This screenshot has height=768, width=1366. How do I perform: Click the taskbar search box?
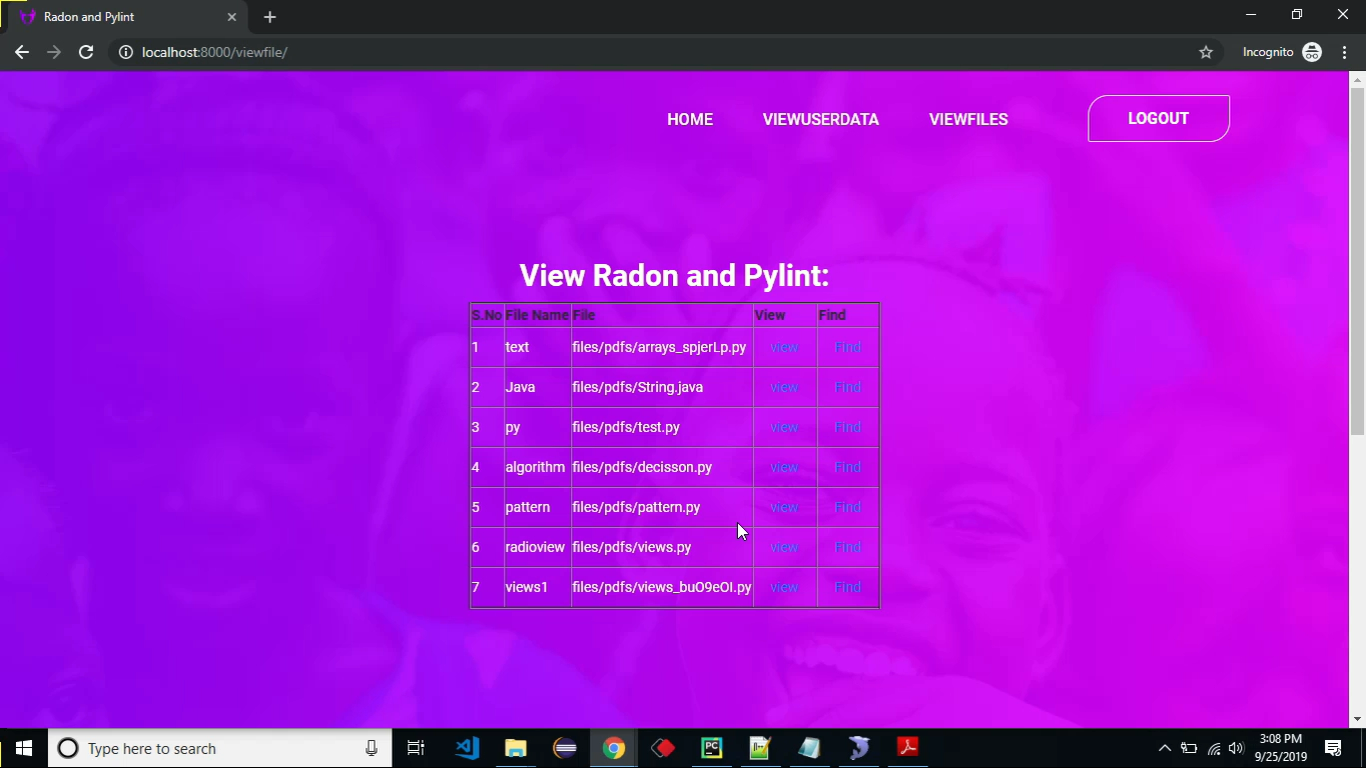coord(220,748)
